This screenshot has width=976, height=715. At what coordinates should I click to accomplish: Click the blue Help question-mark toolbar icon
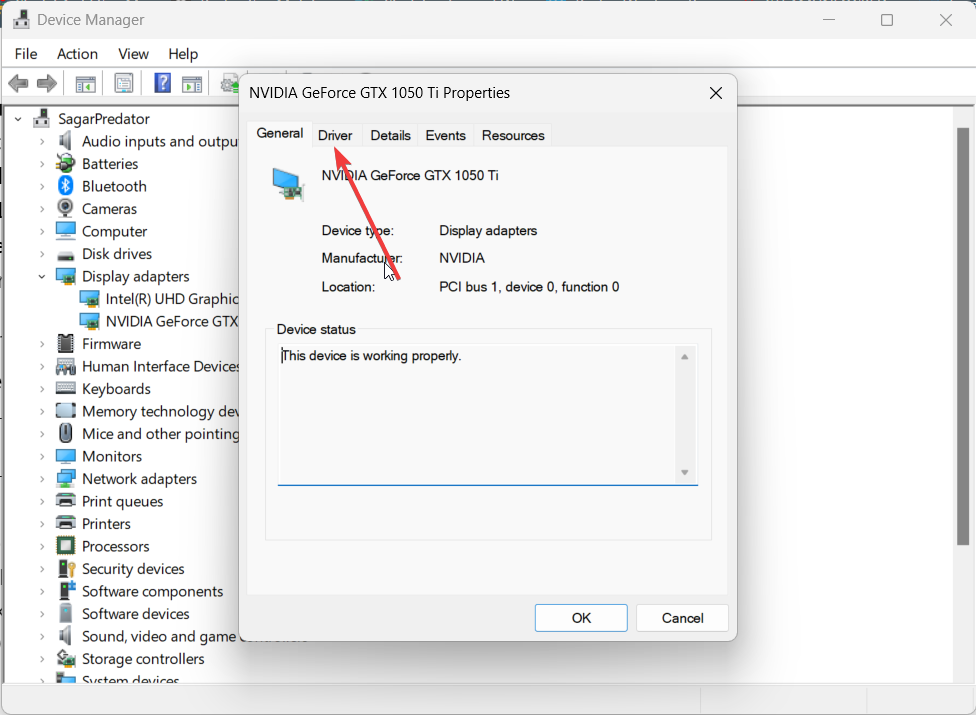pos(162,83)
